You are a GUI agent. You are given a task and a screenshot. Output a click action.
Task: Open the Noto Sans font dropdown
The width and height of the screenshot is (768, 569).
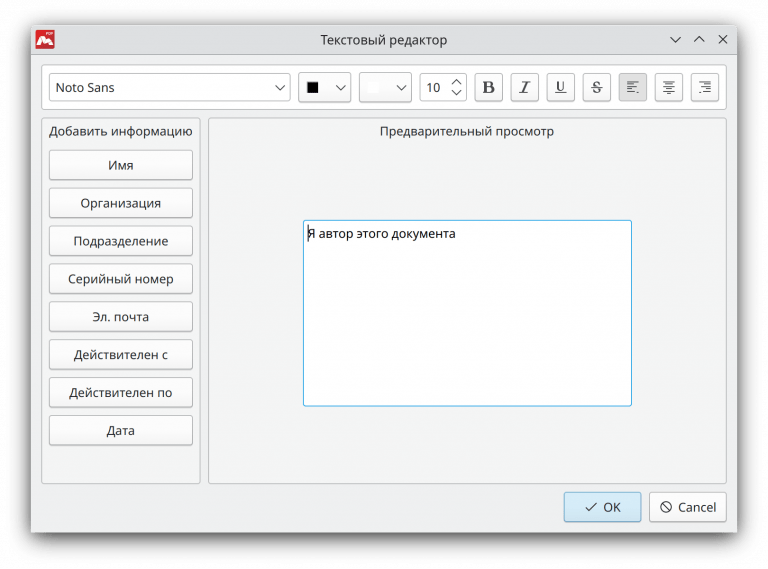click(169, 87)
